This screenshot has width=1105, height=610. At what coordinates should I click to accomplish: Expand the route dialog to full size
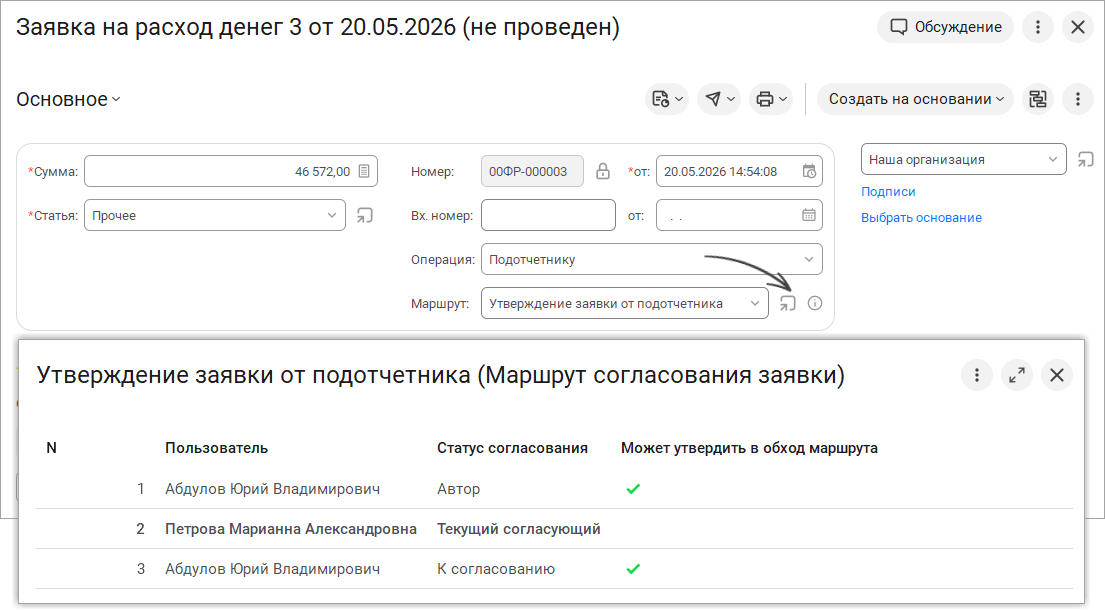(x=1017, y=375)
